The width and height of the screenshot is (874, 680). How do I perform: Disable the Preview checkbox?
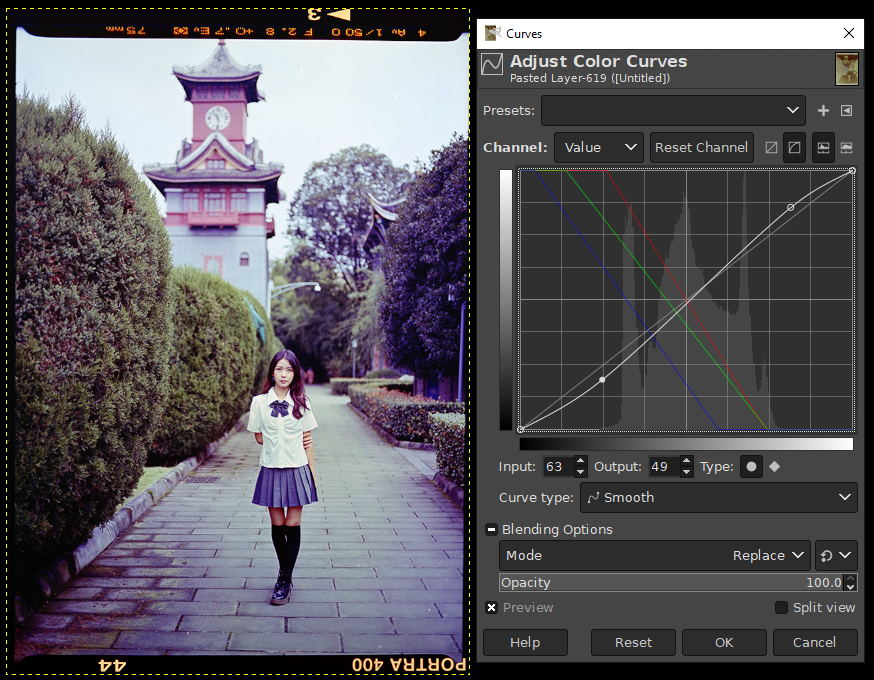pyautogui.click(x=491, y=608)
